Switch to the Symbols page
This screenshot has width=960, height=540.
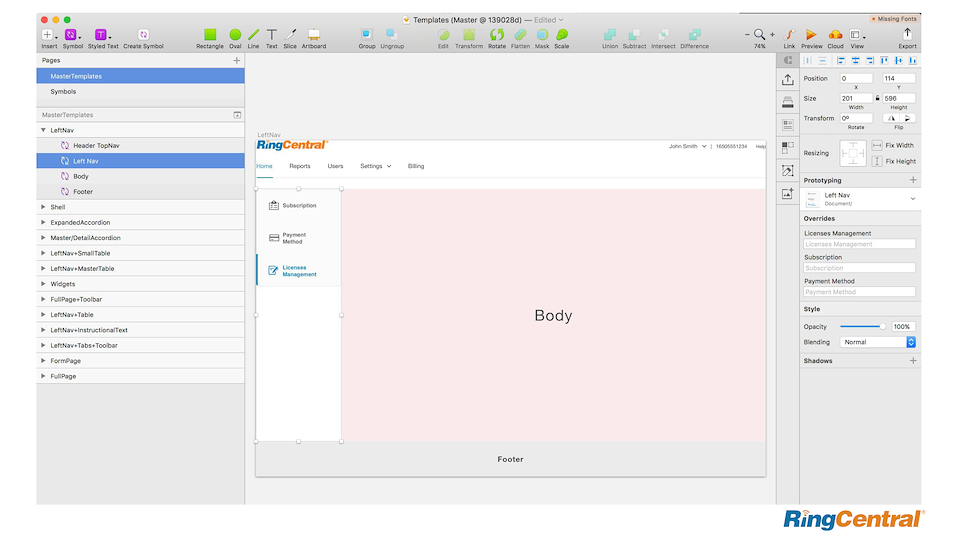[x=63, y=92]
